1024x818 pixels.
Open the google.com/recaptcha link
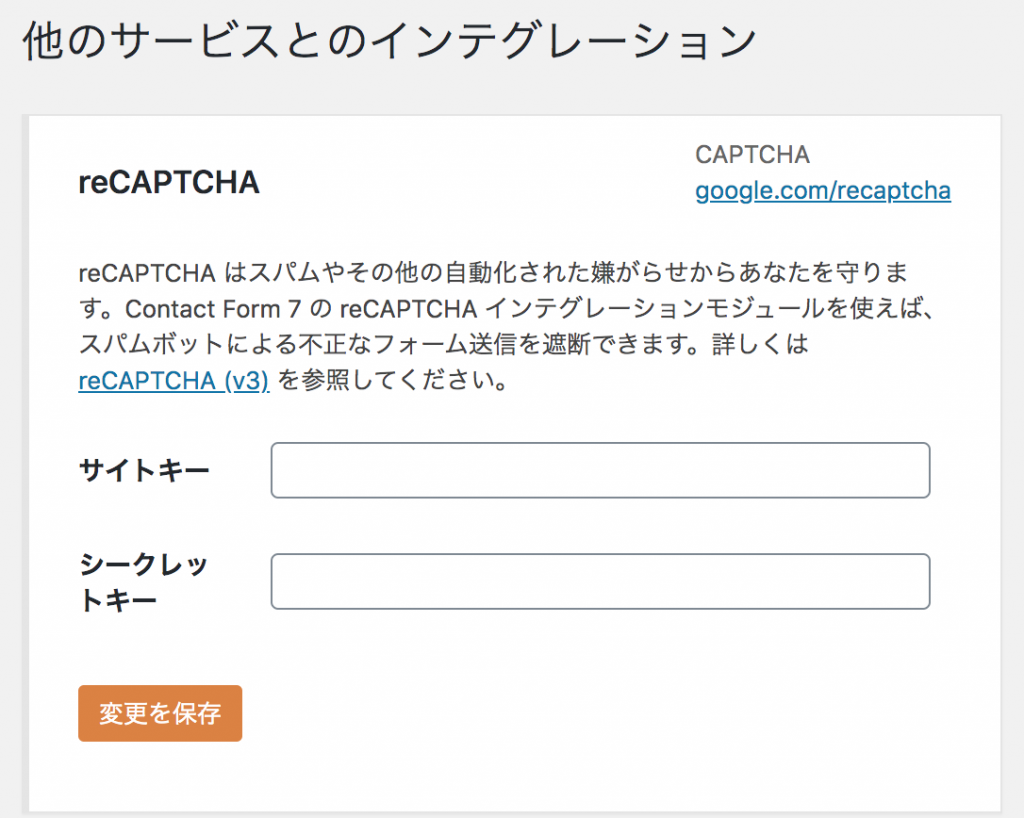point(823,191)
